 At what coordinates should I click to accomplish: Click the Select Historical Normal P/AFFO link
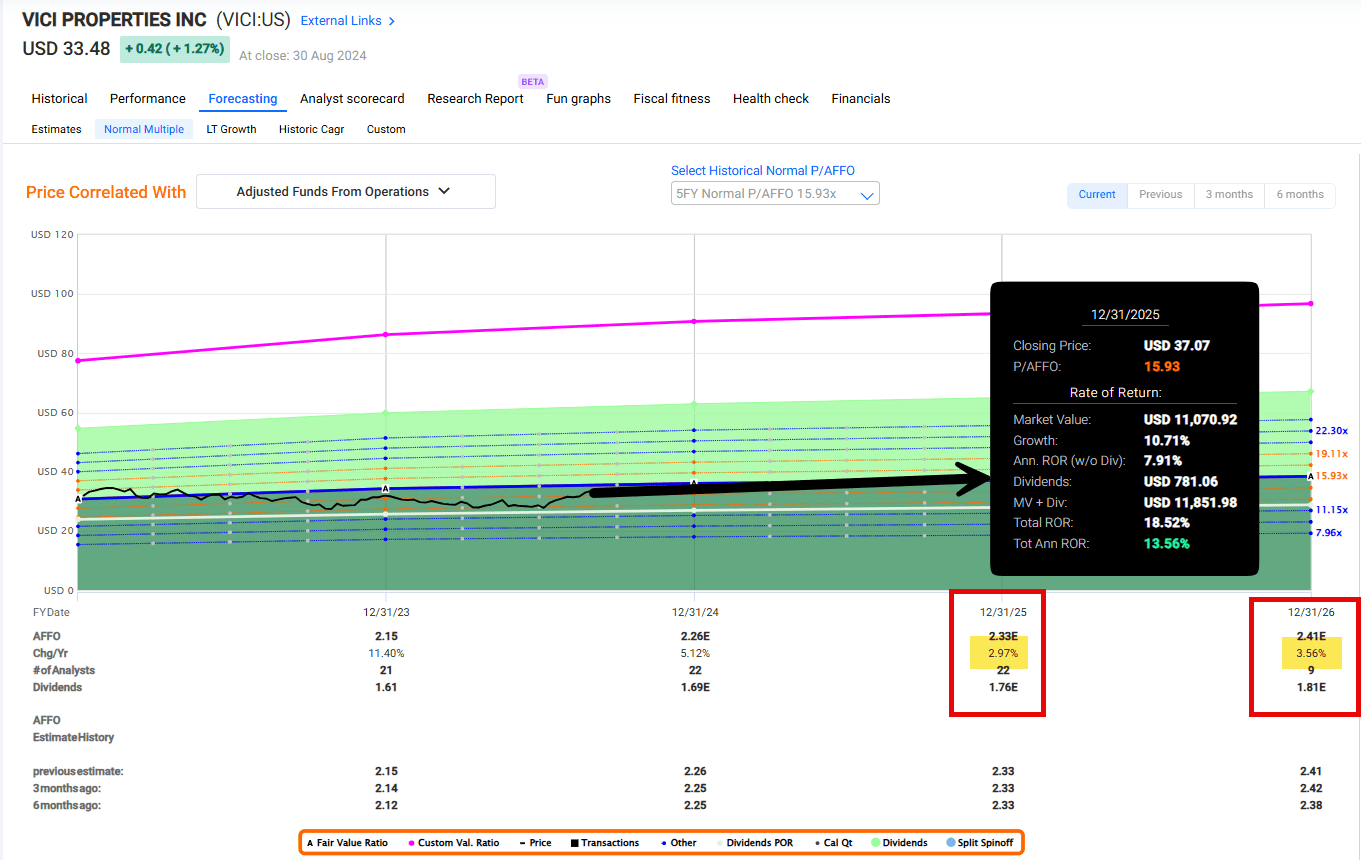(x=762, y=171)
